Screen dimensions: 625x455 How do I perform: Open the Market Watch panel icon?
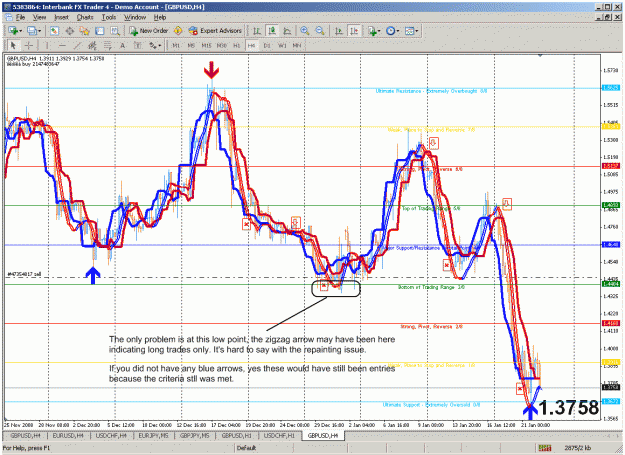tap(55, 31)
